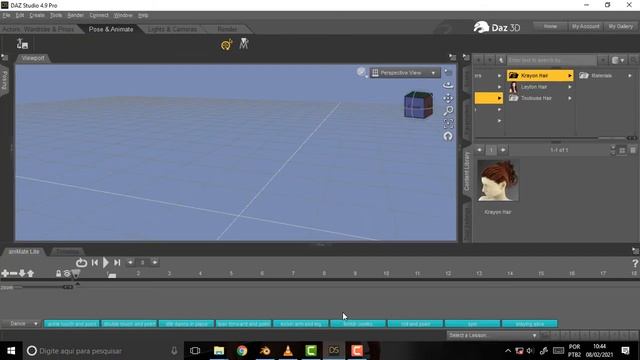
Task: Open content library view options icon
Action: [x=618, y=60]
